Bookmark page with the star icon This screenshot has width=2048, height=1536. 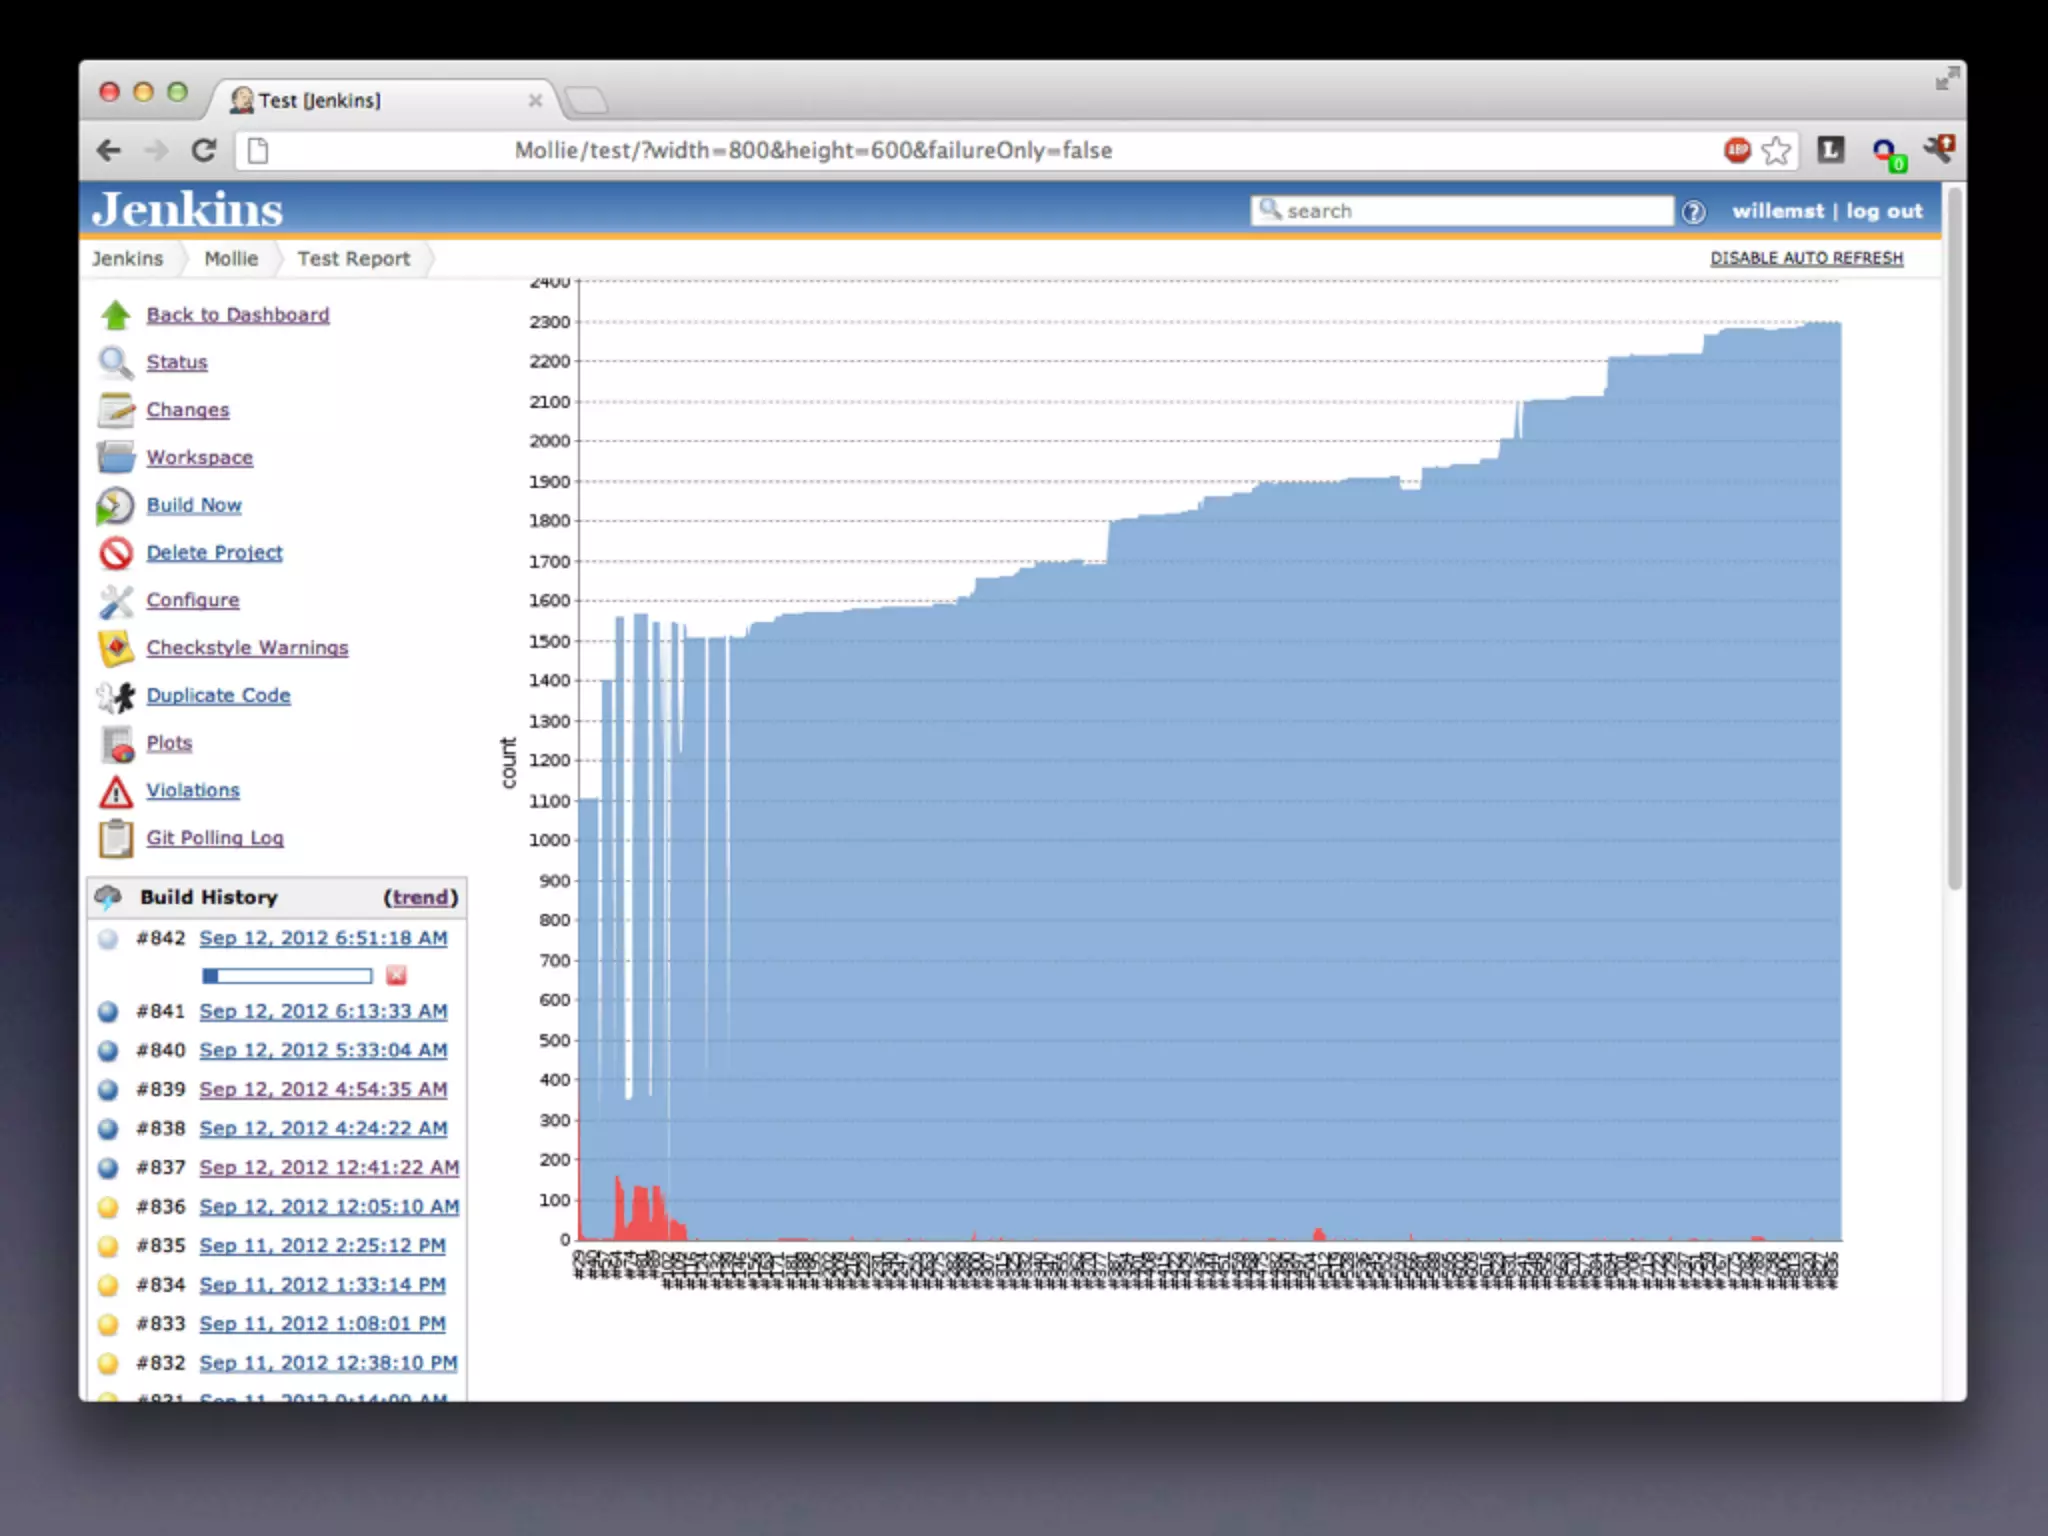click(1776, 151)
